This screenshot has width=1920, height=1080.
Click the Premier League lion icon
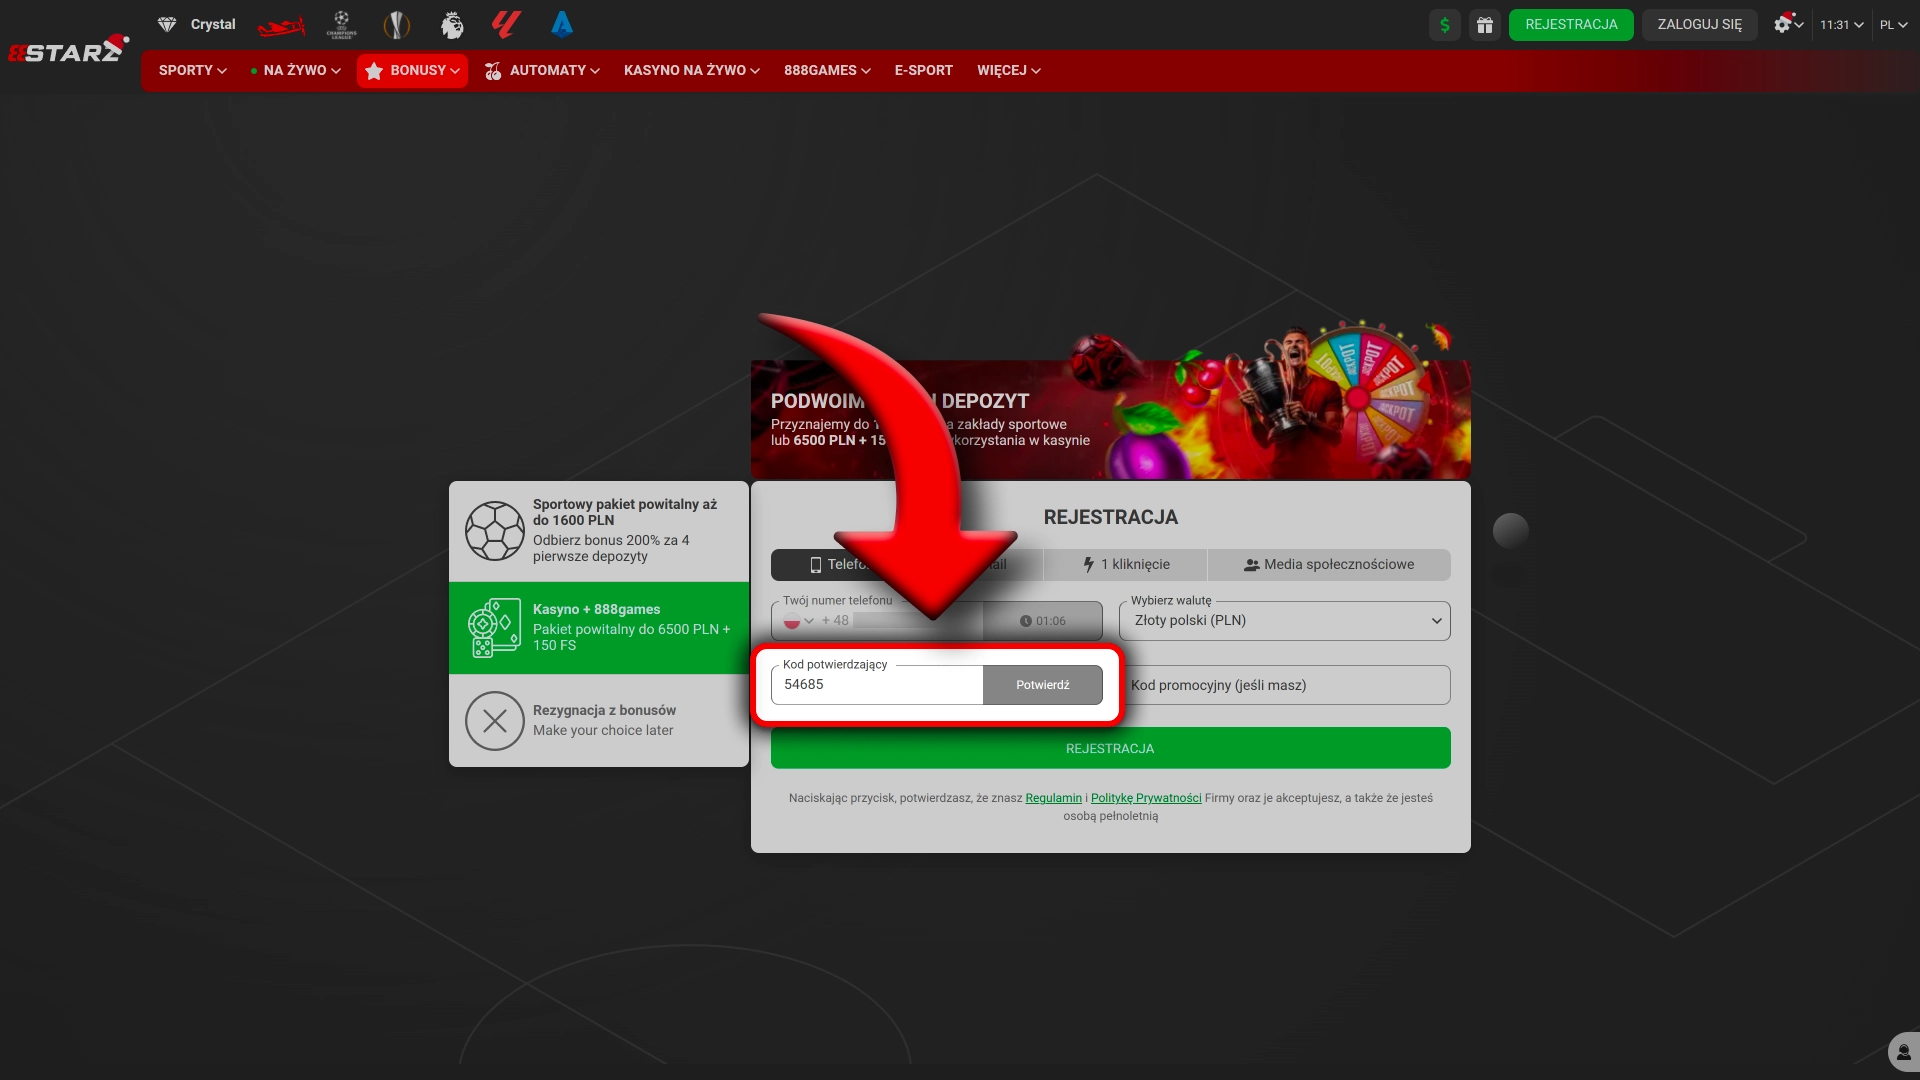pos(452,25)
